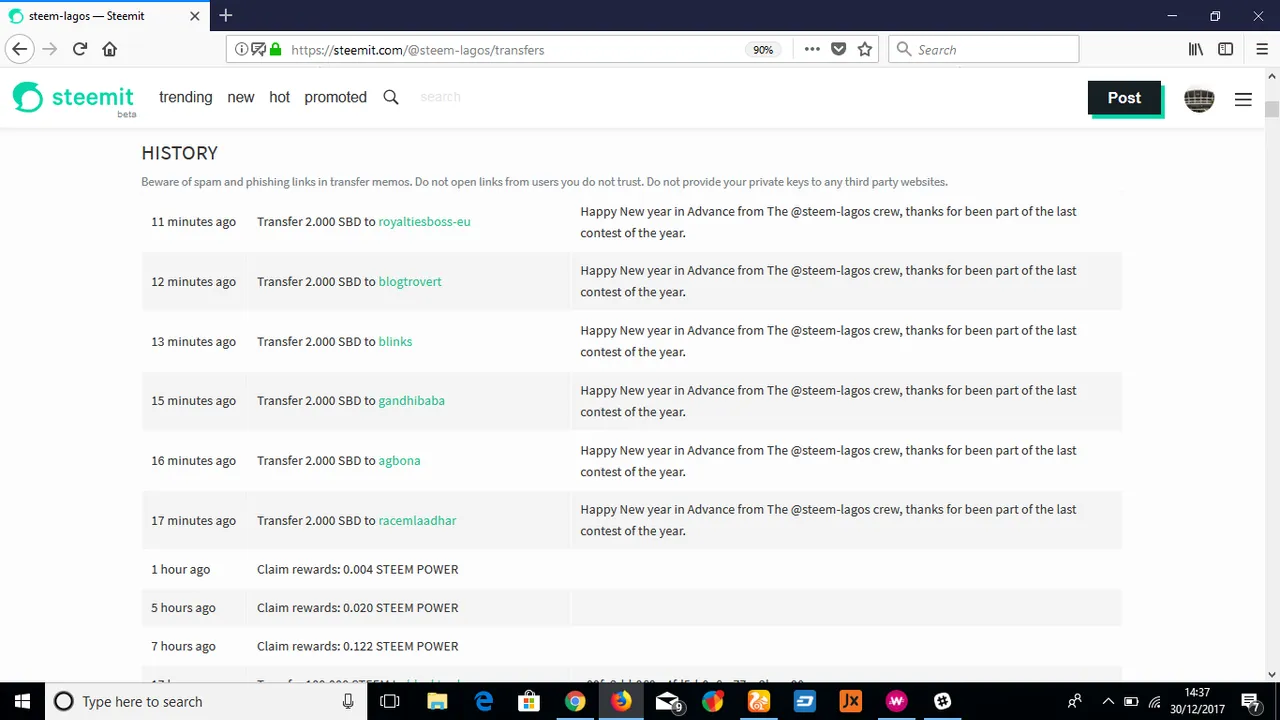This screenshot has height=720, width=1280.
Task: Open page actions three-dot menu
Action: tap(812, 49)
